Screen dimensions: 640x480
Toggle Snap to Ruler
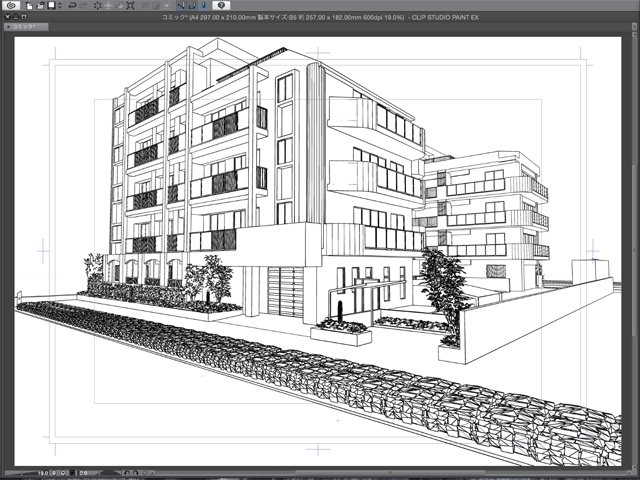pyautogui.click(x=181, y=5)
